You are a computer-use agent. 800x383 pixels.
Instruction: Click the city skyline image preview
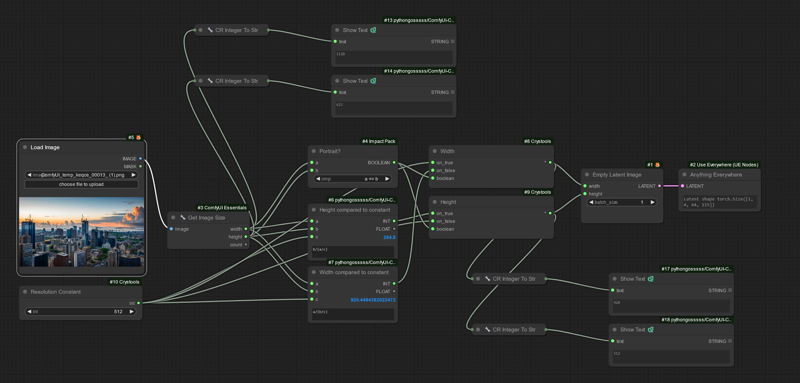[x=81, y=232]
